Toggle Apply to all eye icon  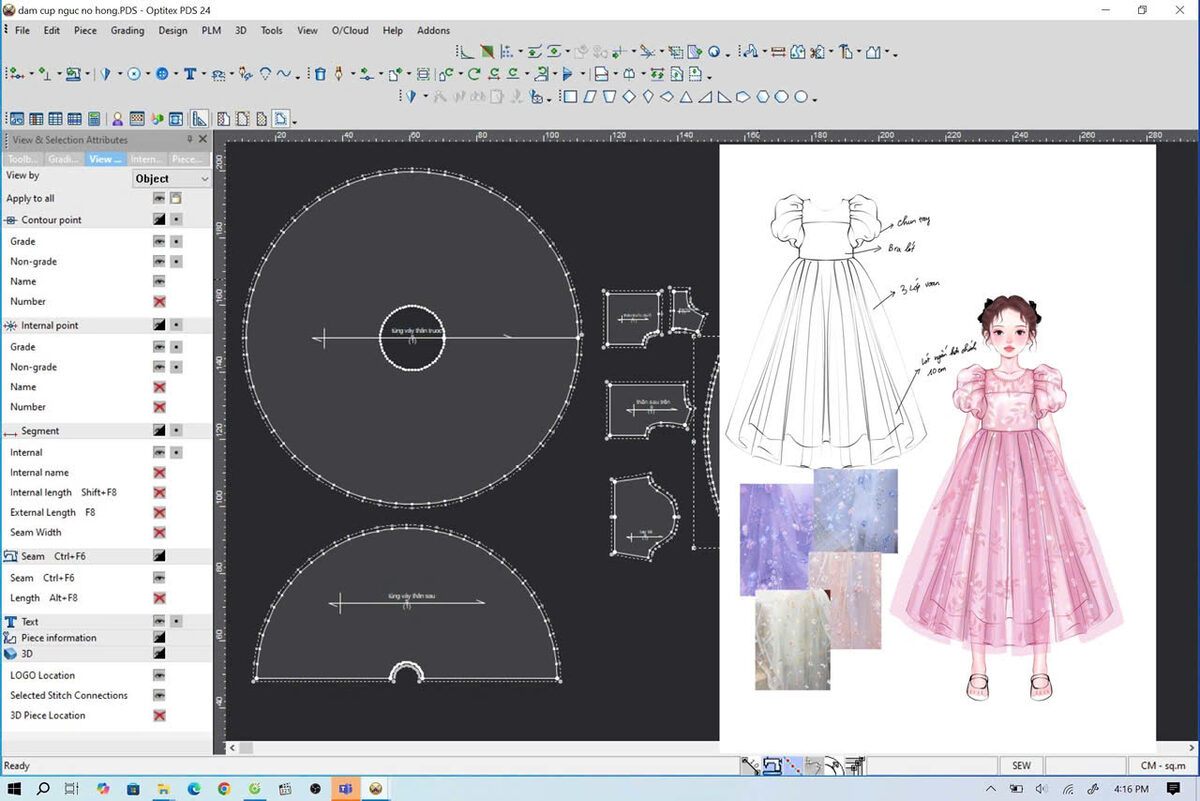coord(159,198)
